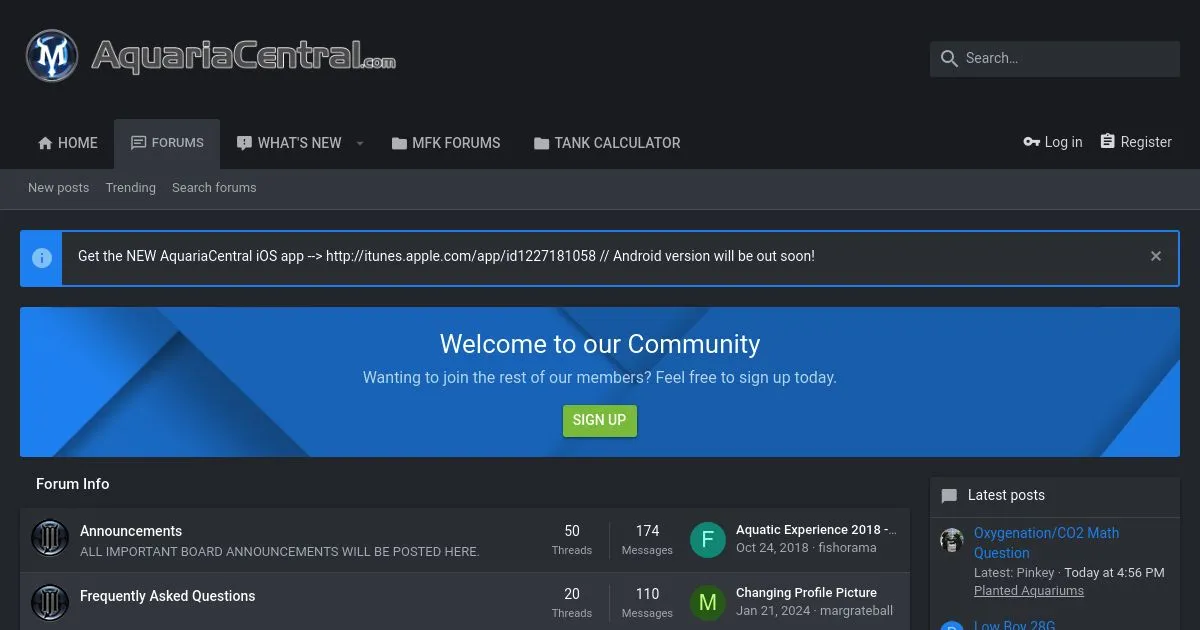Screen dimensions: 1200x630
Task: Click the fishorama username link
Action: (x=847, y=548)
